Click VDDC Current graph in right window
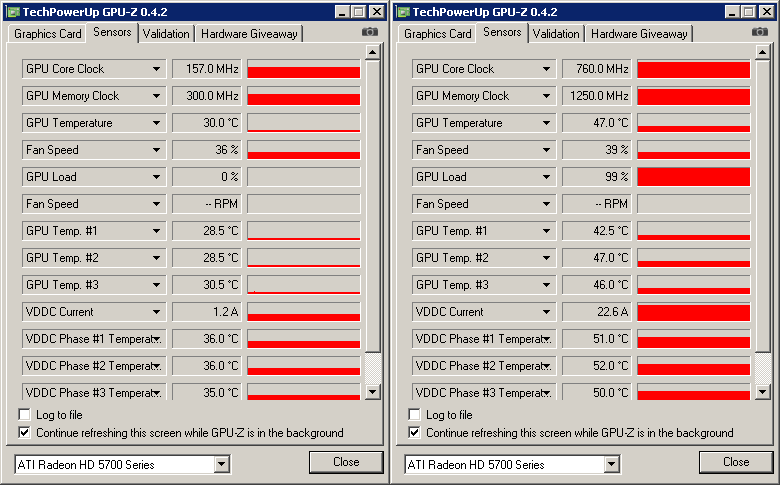780x485 pixels. [694, 312]
